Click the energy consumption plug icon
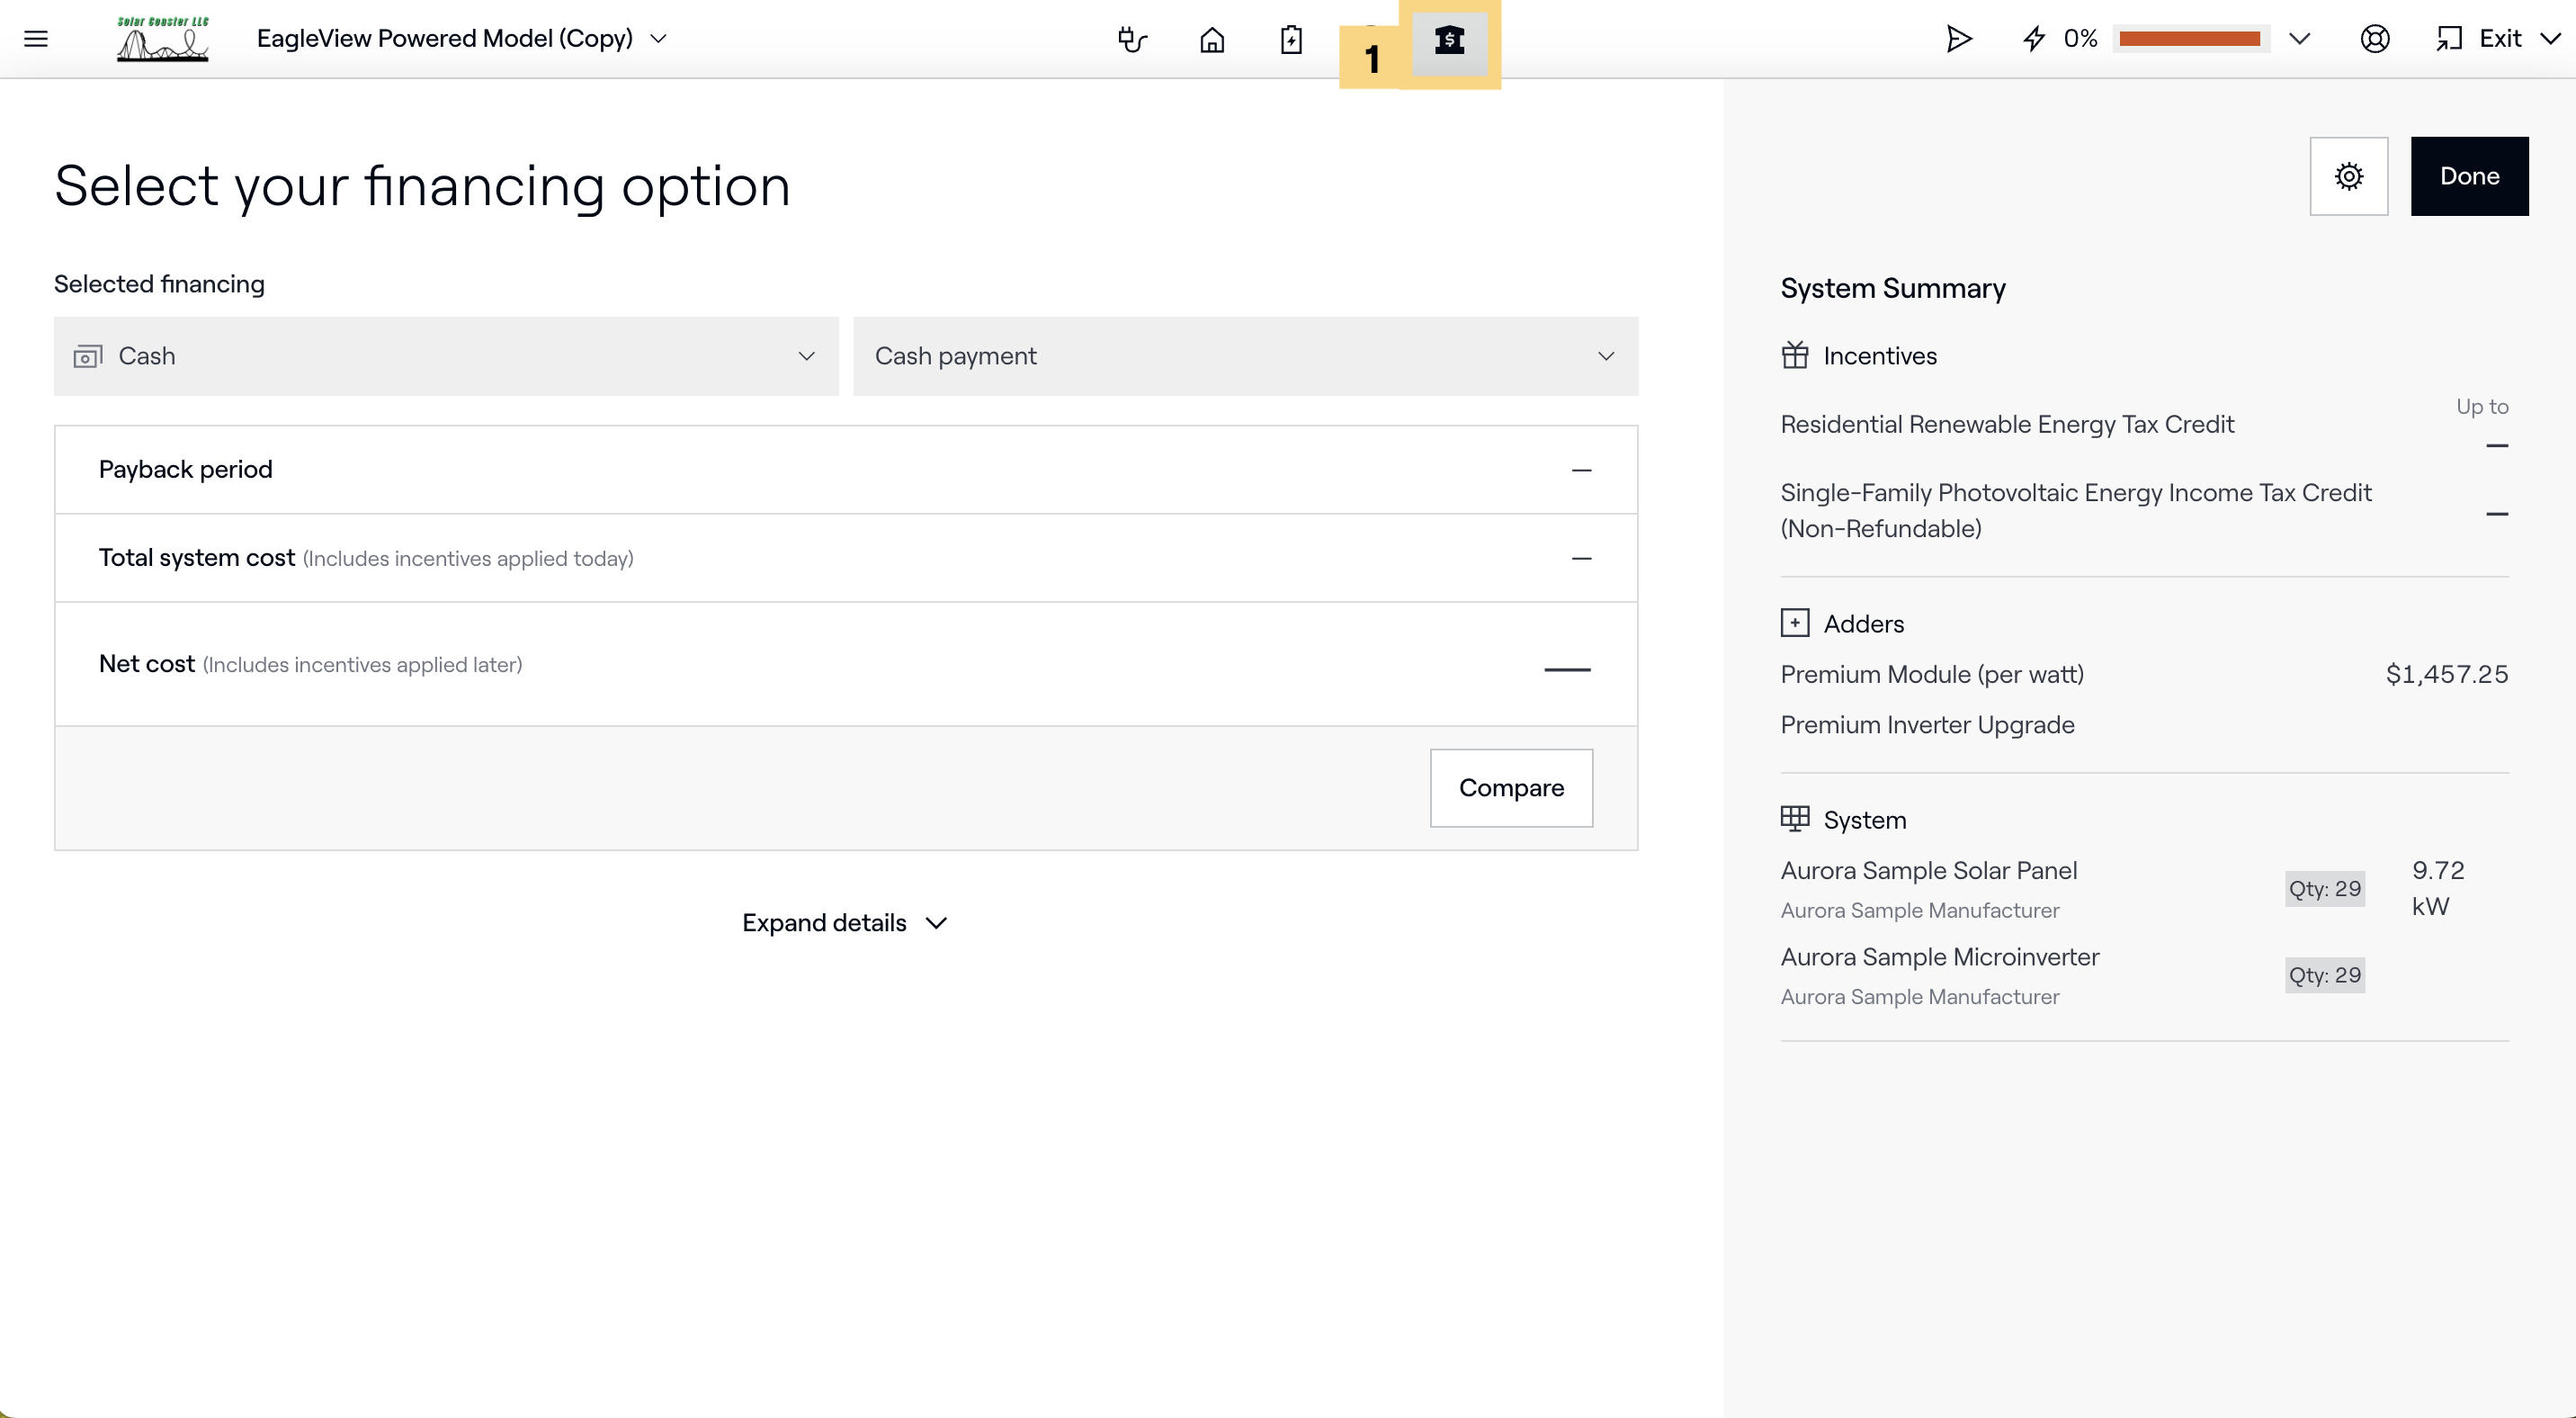This screenshot has width=2576, height=1418. pos(1132,39)
